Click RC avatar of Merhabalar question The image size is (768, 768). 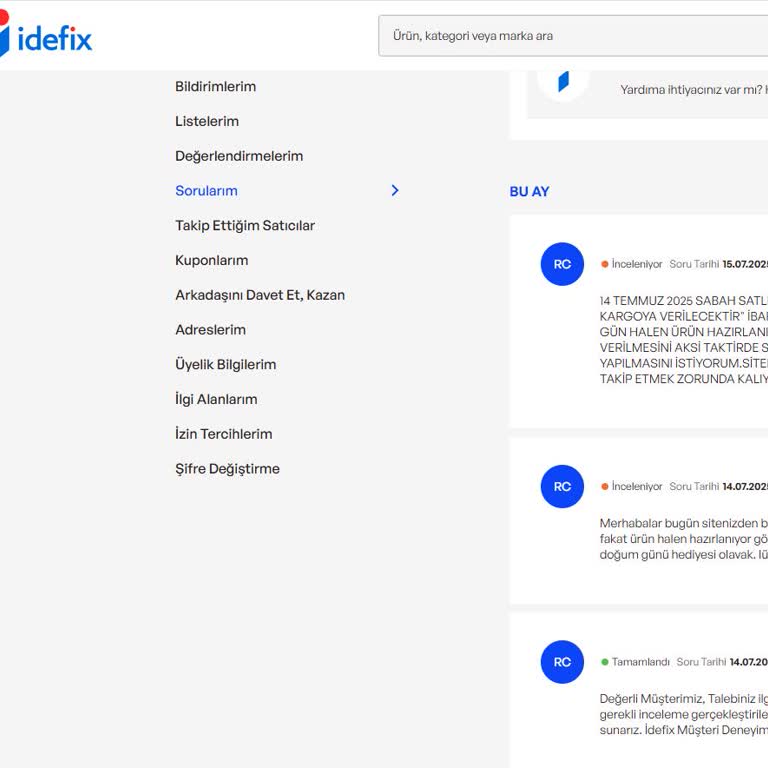click(562, 486)
